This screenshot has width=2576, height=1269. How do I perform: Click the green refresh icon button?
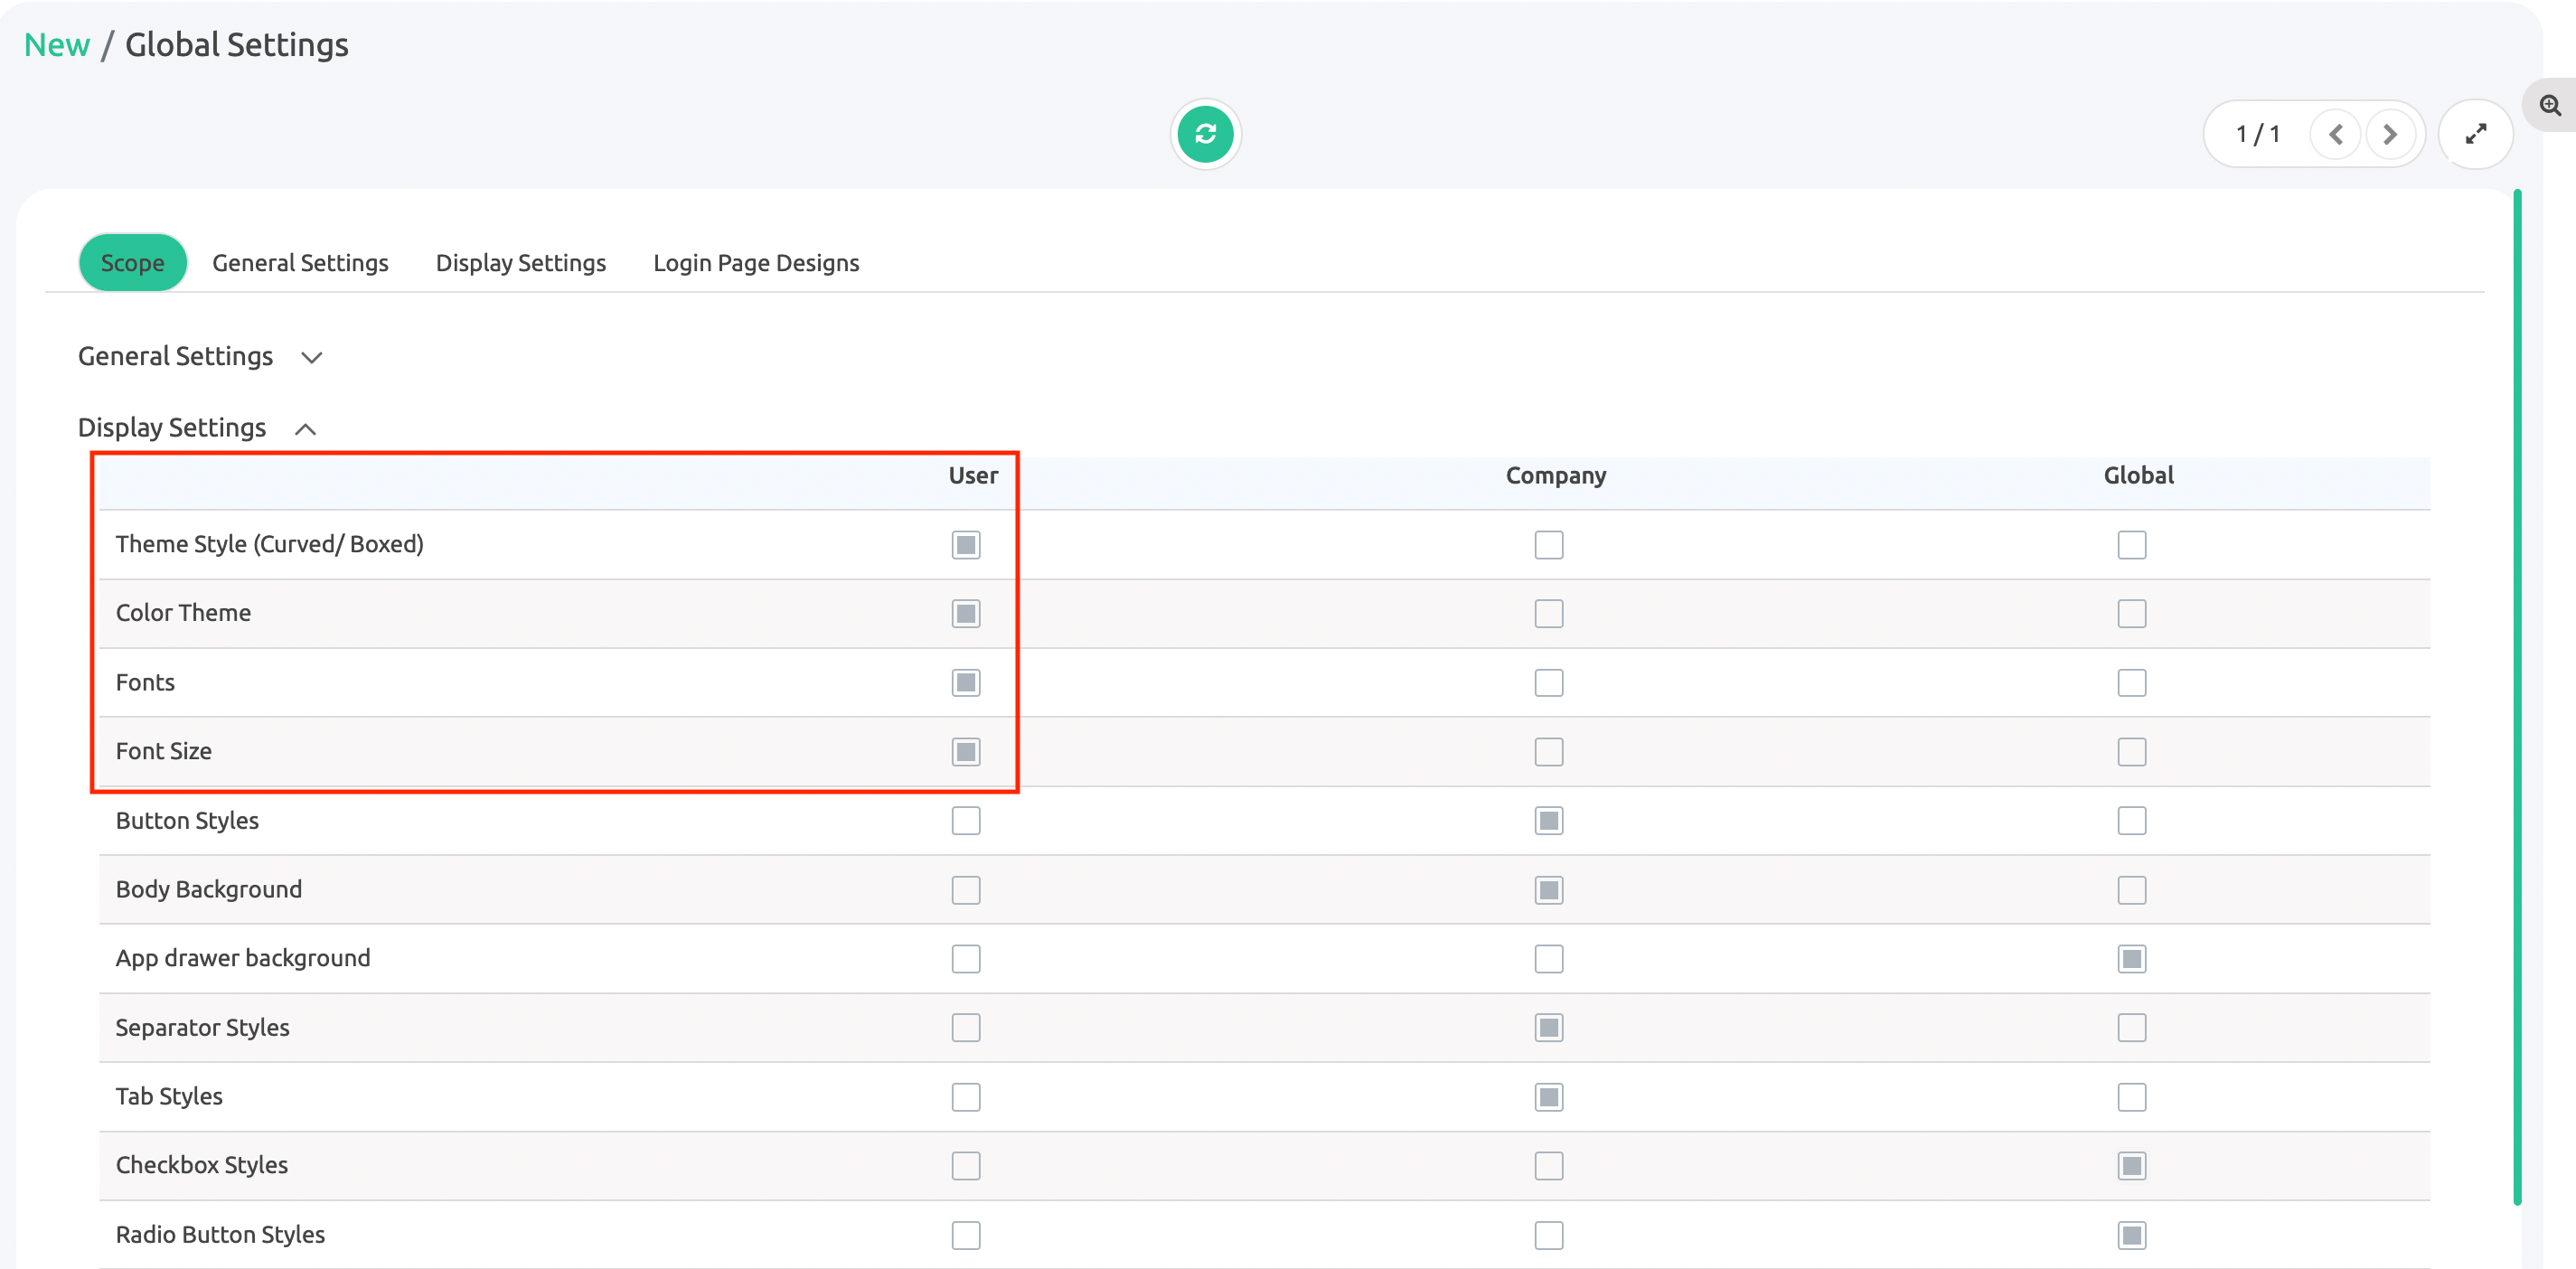point(1205,134)
